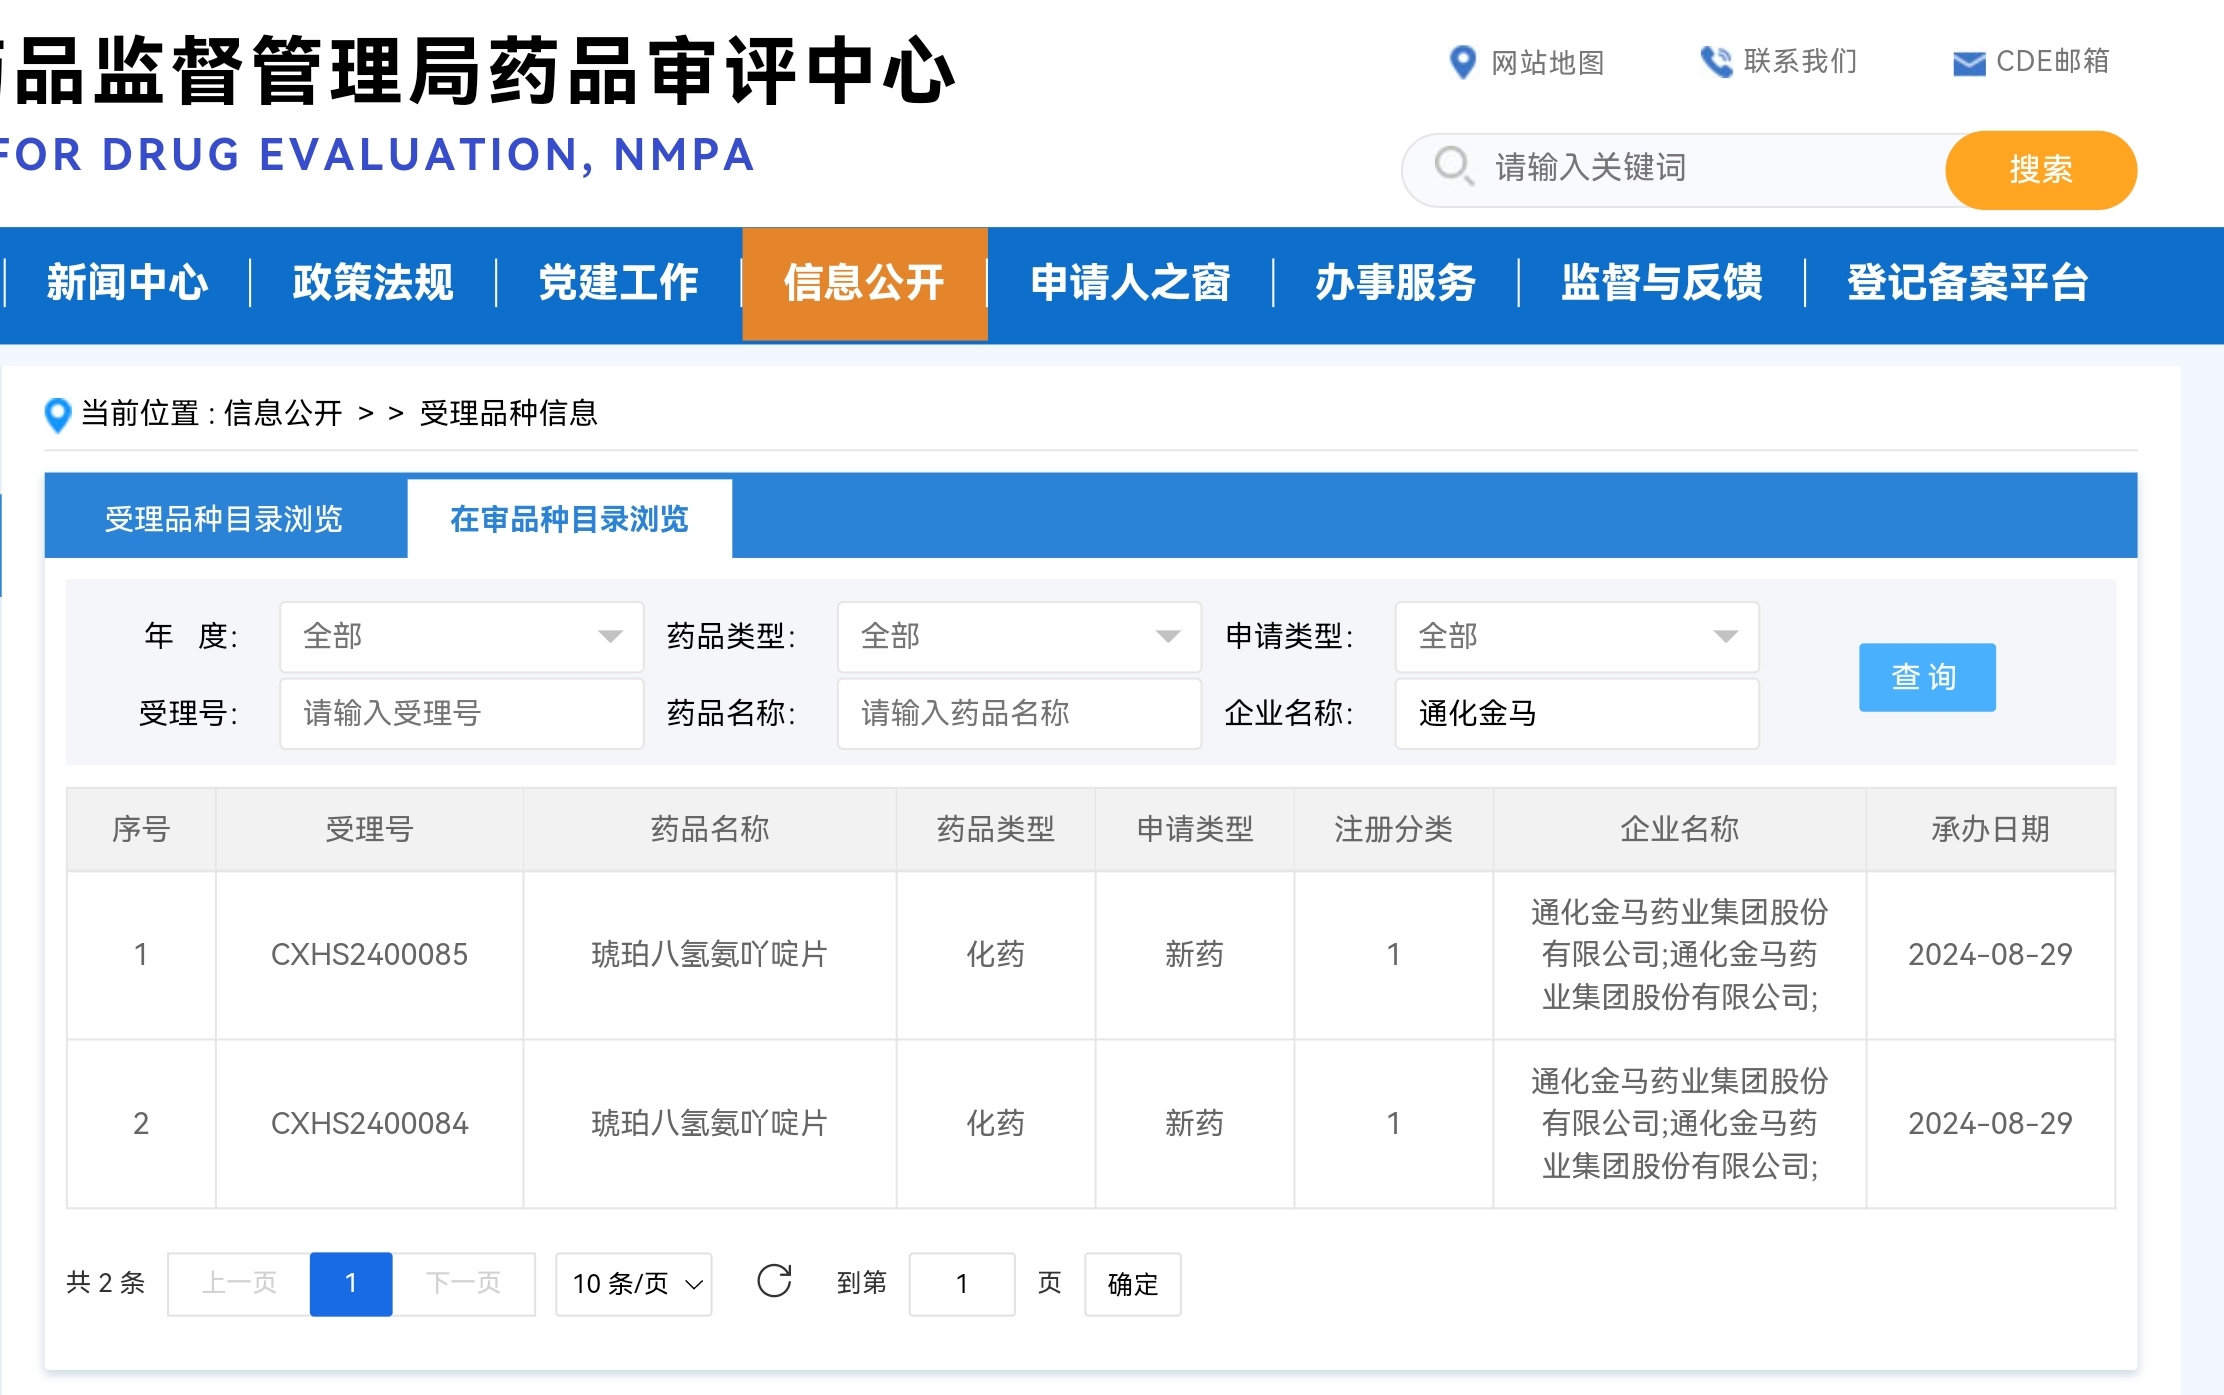The width and height of the screenshot is (2224, 1395).
Task: Click the pagination refresh circular arrow icon
Action: [774, 1281]
